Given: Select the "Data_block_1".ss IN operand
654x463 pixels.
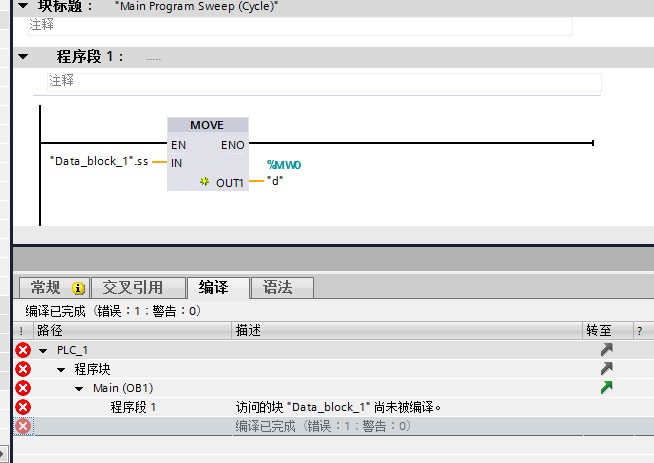Looking at the screenshot, I should tap(99, 161).
